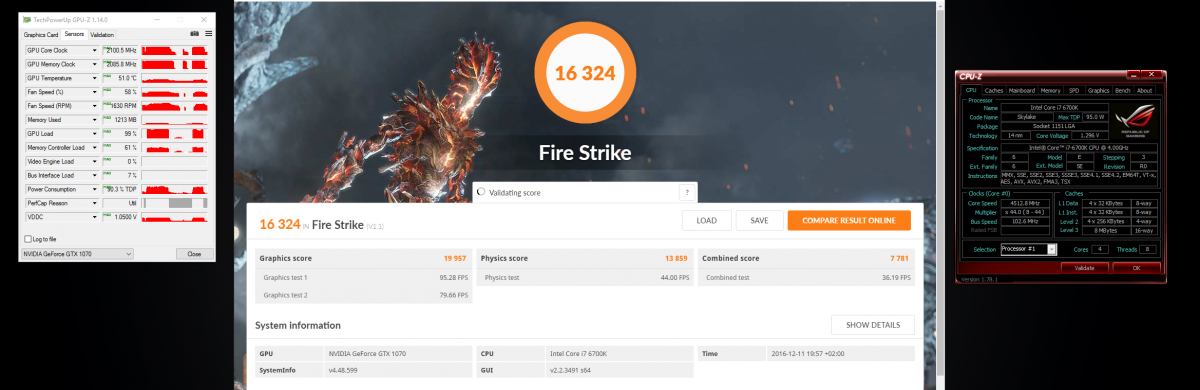Click the CPU-Z Validate button

click(x=1084, y=268)
